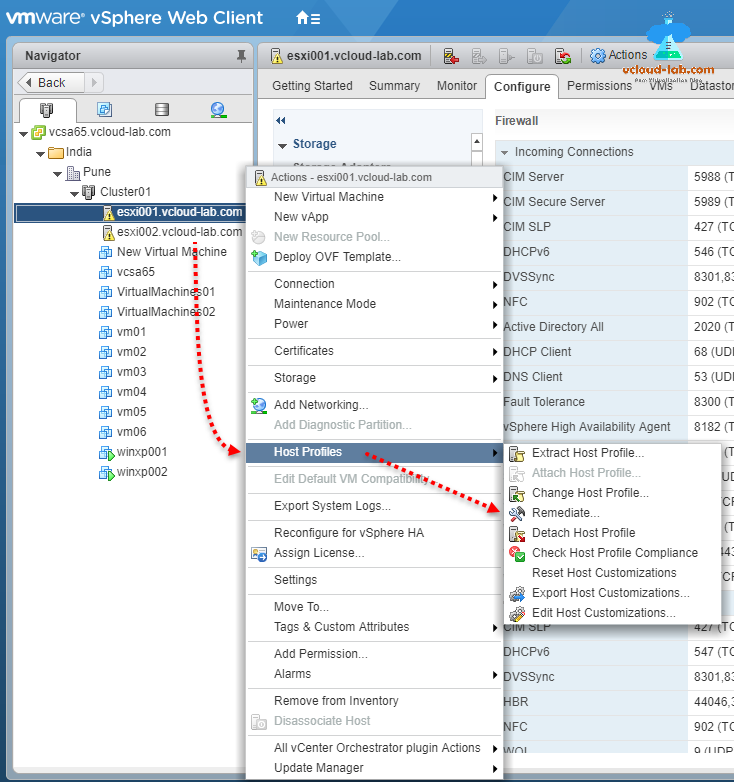Click the Extract Host Profile icon
734x782 pixels.
click(517, 453)
